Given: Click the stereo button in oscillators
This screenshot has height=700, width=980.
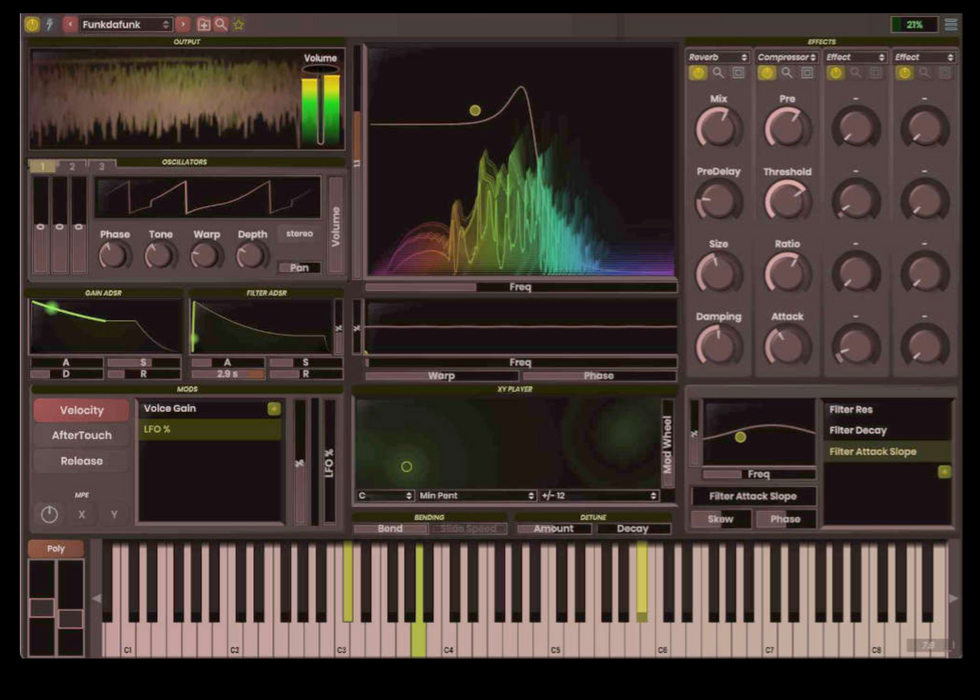Looking at the screenshot, I should pyautogui.click(x=299, y=234).
